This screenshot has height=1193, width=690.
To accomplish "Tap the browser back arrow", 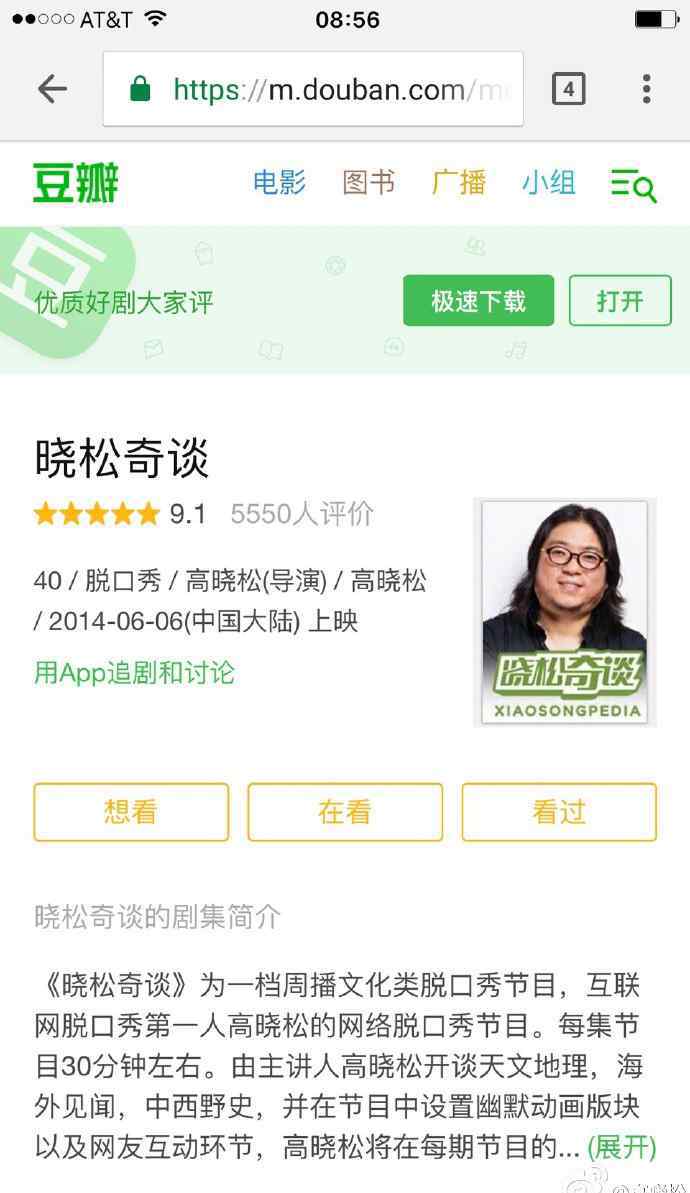I will 52,89.
